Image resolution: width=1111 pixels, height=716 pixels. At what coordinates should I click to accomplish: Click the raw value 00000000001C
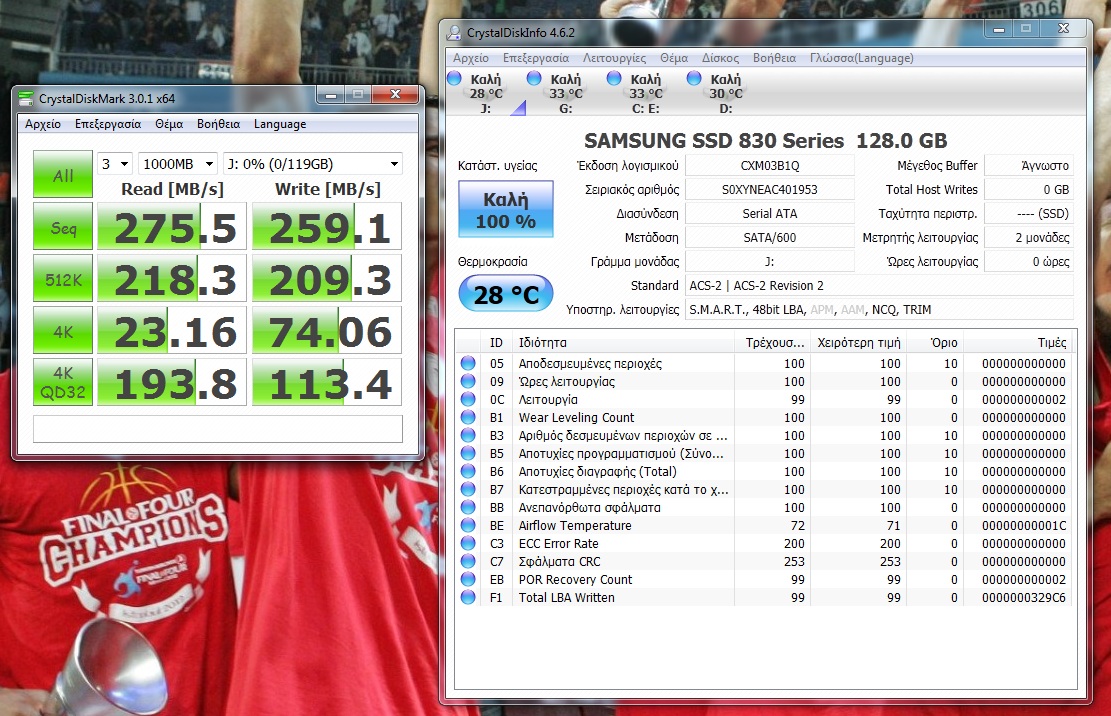pyautogui.click(x=1023, y=525)
